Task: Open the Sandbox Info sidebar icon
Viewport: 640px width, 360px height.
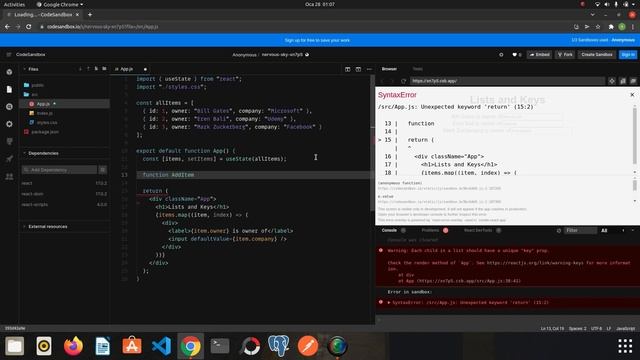Action: (x=9, y=72)
